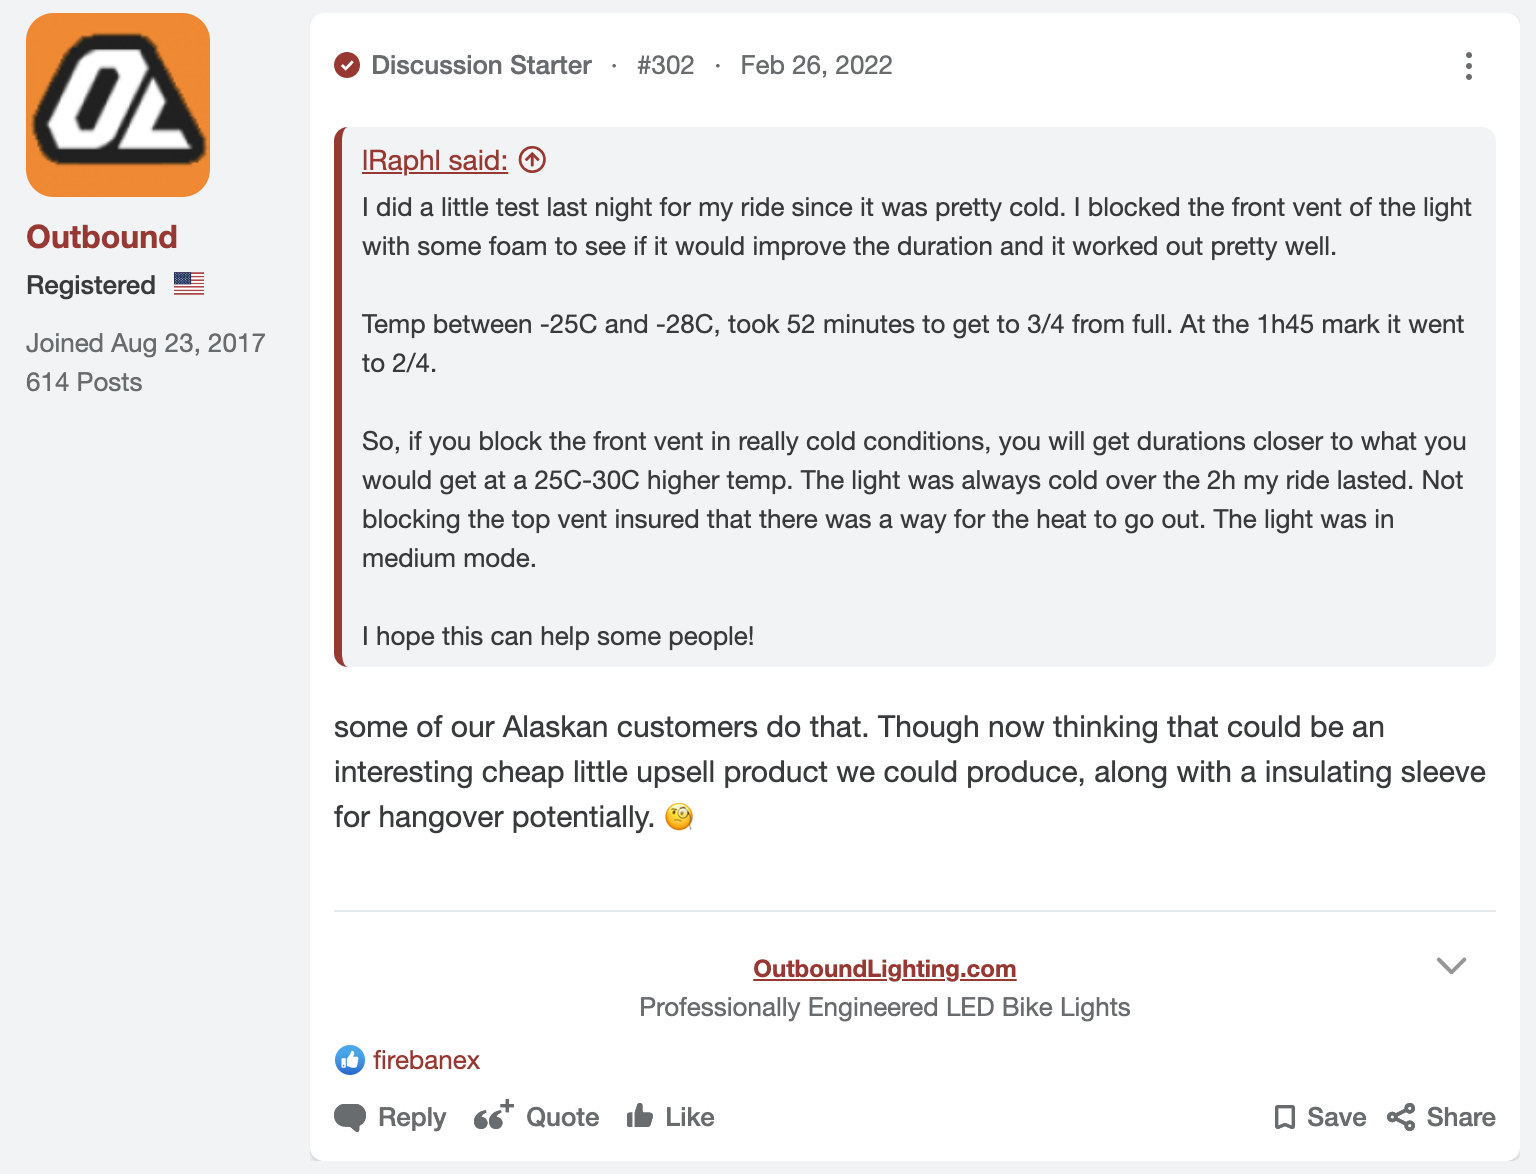Open the lRaphl said quote link
Viewport: 1536px width, 1174px height.
(434, 160)
